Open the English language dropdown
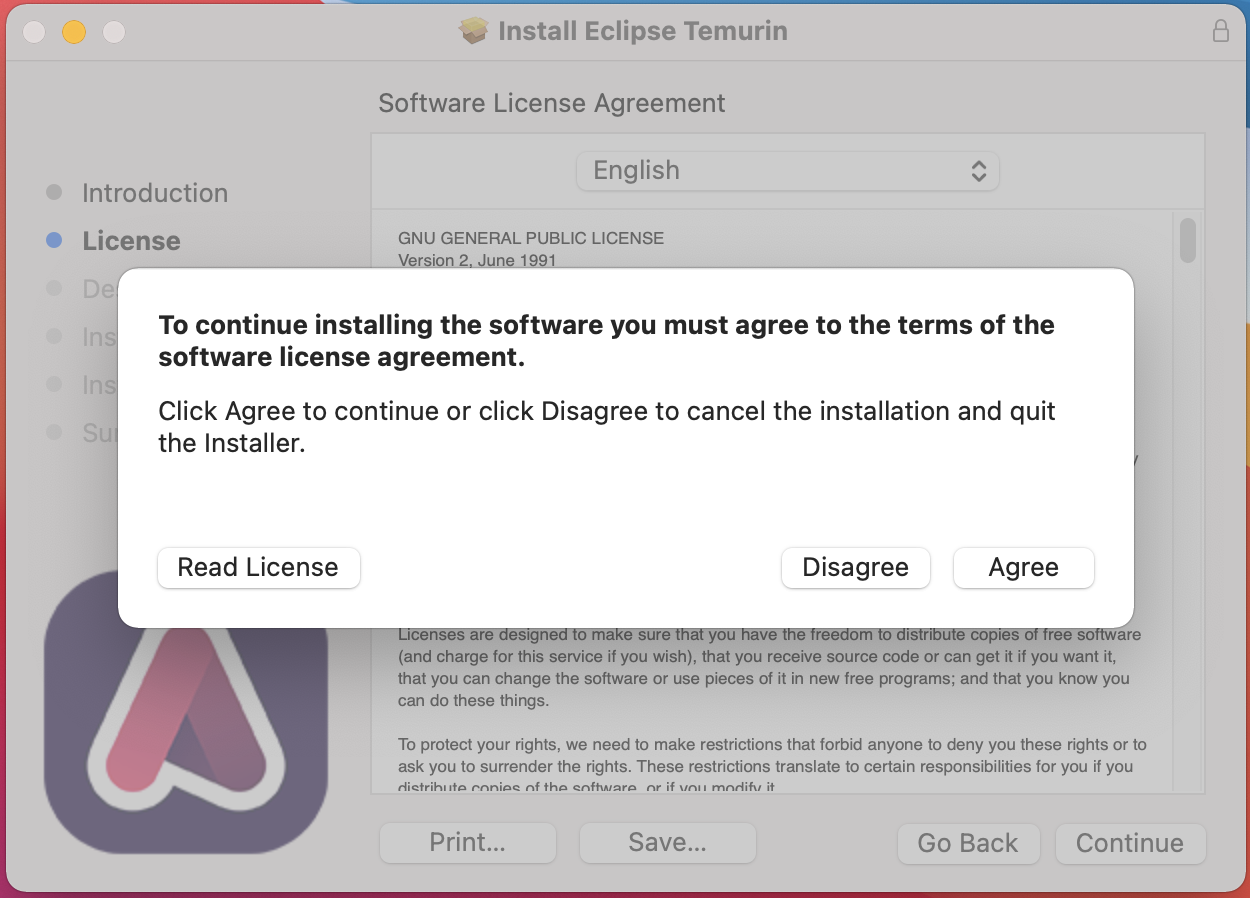 click(x=788, y=171)
